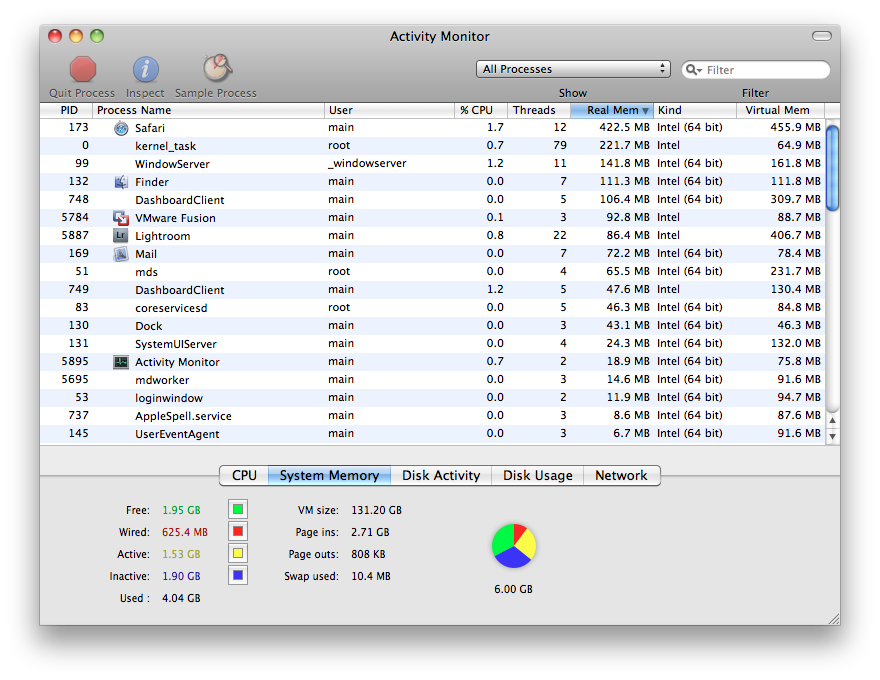Click the scrollbar up arrow
Image resolution: width=880 pixels, height=680 pixels.
pos(833,420)
